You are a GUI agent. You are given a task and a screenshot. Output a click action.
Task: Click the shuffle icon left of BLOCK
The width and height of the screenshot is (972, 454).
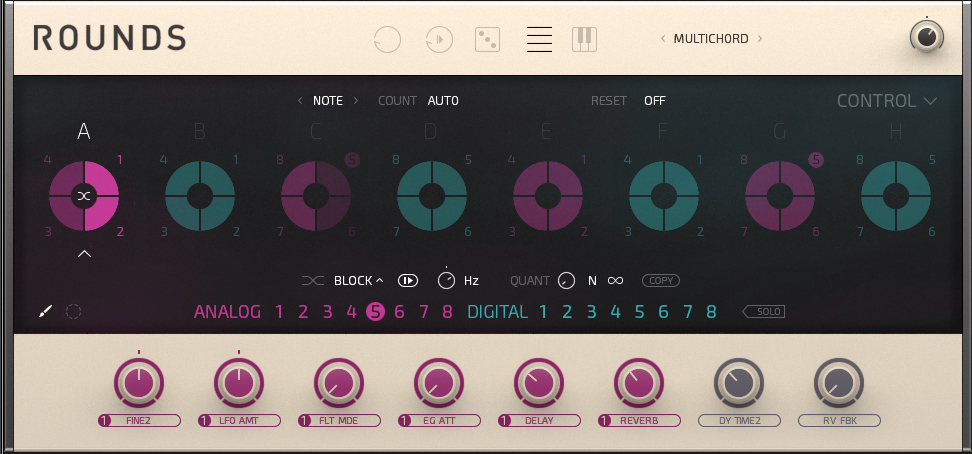point(313,281)
